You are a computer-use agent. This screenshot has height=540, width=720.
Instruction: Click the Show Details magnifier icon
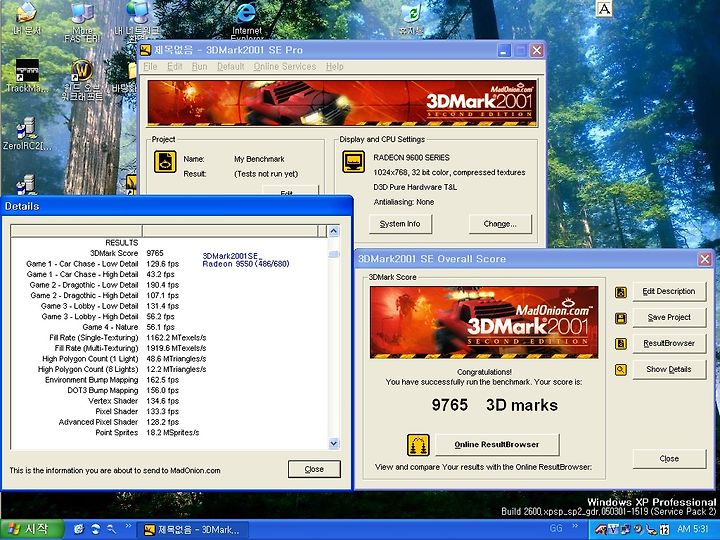[x=621, y=370]
